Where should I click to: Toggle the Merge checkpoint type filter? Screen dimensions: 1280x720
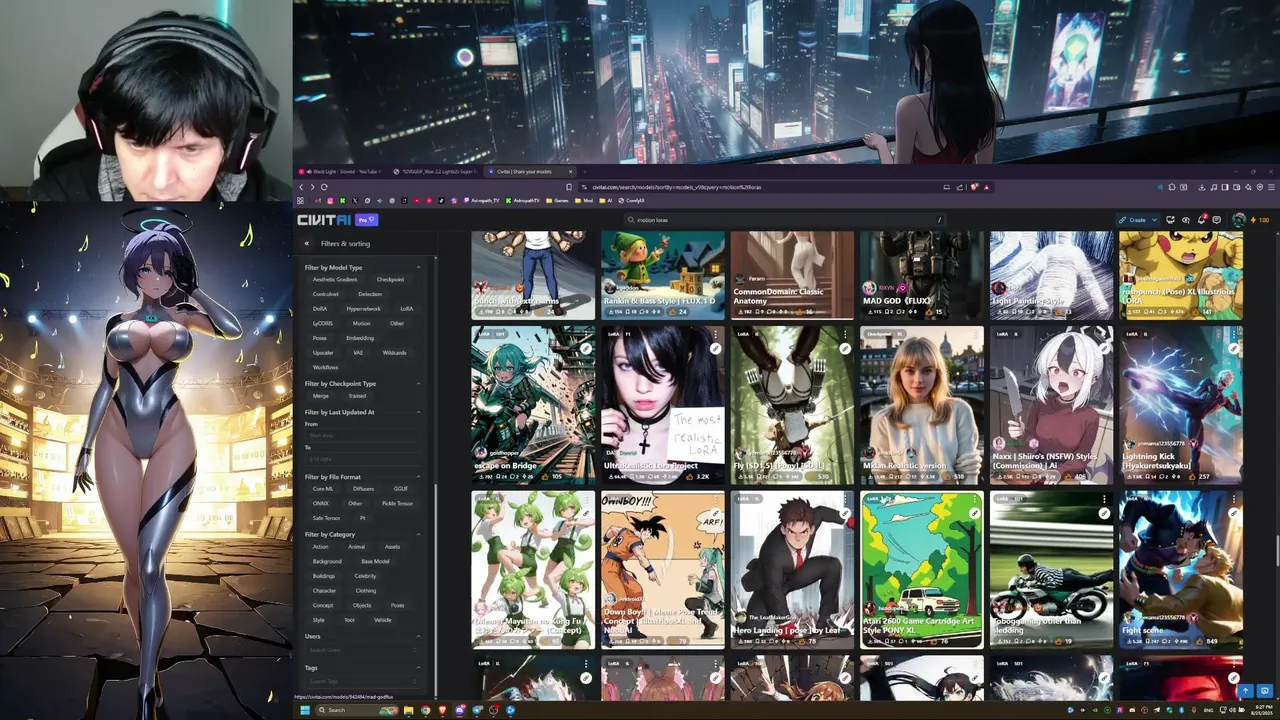point(321,396)
